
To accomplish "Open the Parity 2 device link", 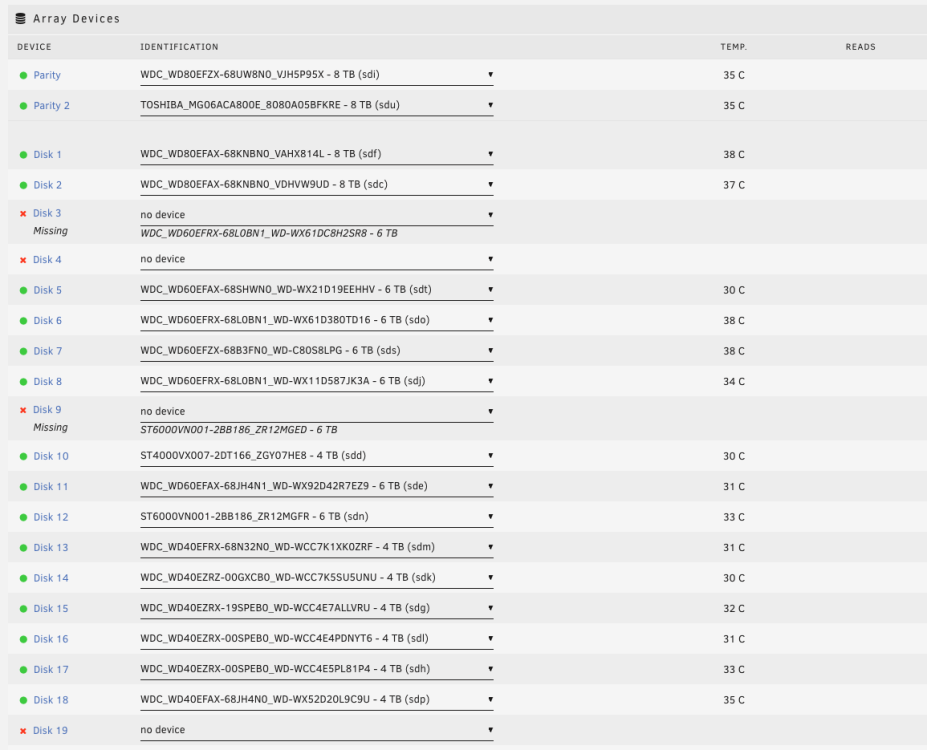I will tap(51, 106).
